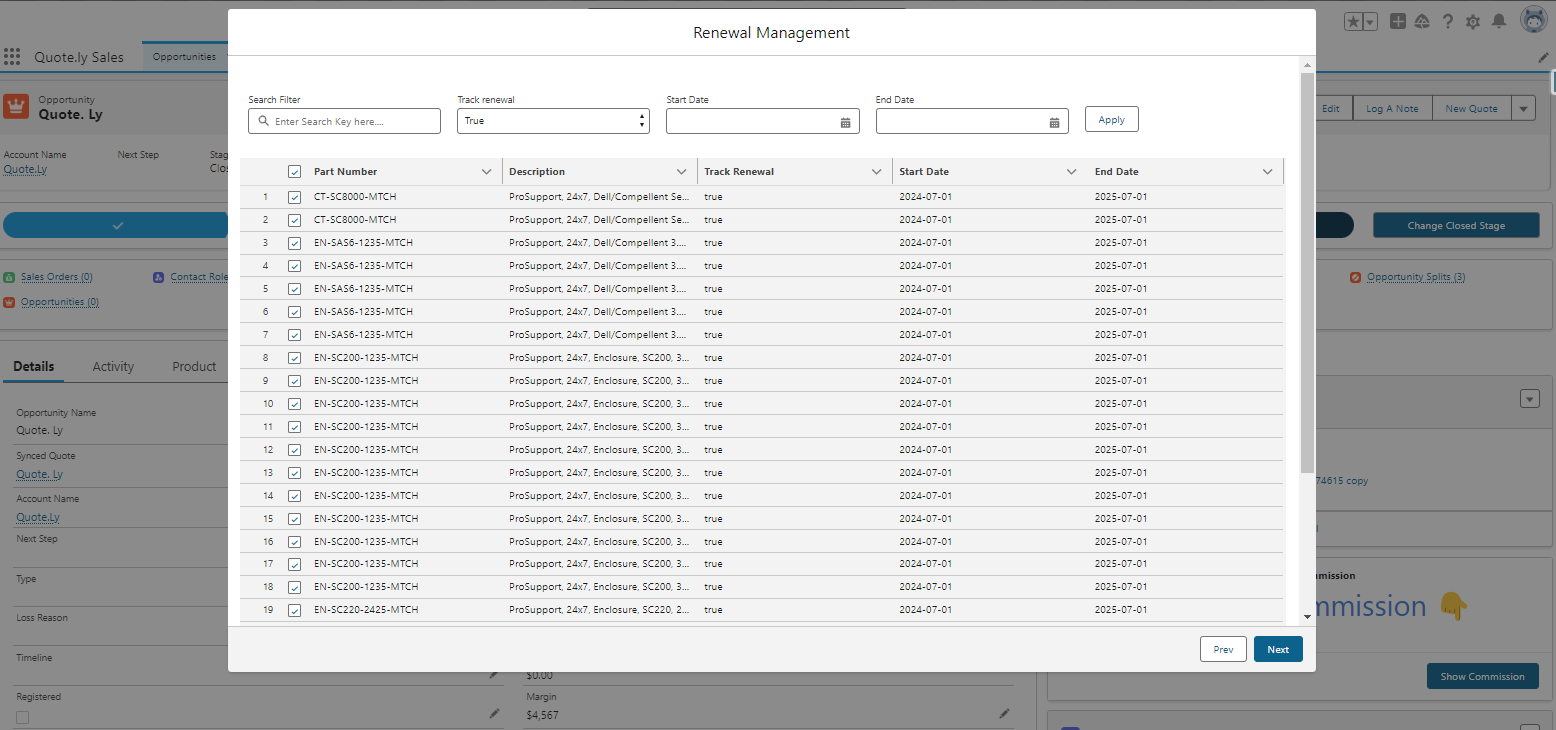Uncheck the row 3 EN-SAS6-1235-MTCH checkbox
The image size is (1556, 730).
click(294, 243)
